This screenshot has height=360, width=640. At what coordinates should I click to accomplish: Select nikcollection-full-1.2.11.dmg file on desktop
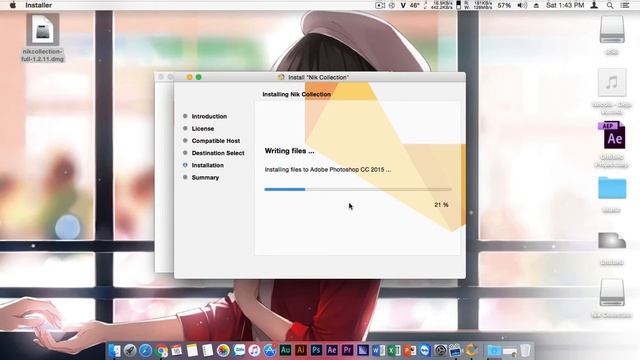[42, 38]
